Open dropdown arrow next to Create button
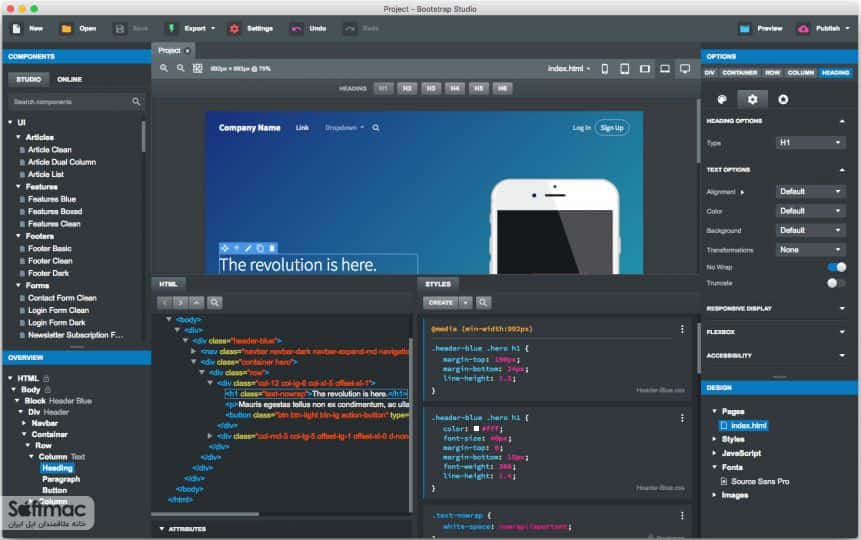 (x=465, y=302)
